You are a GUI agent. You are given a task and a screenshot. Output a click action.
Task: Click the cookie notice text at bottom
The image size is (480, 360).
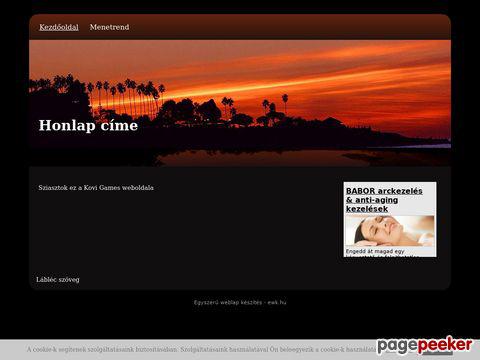pos(202,350)
